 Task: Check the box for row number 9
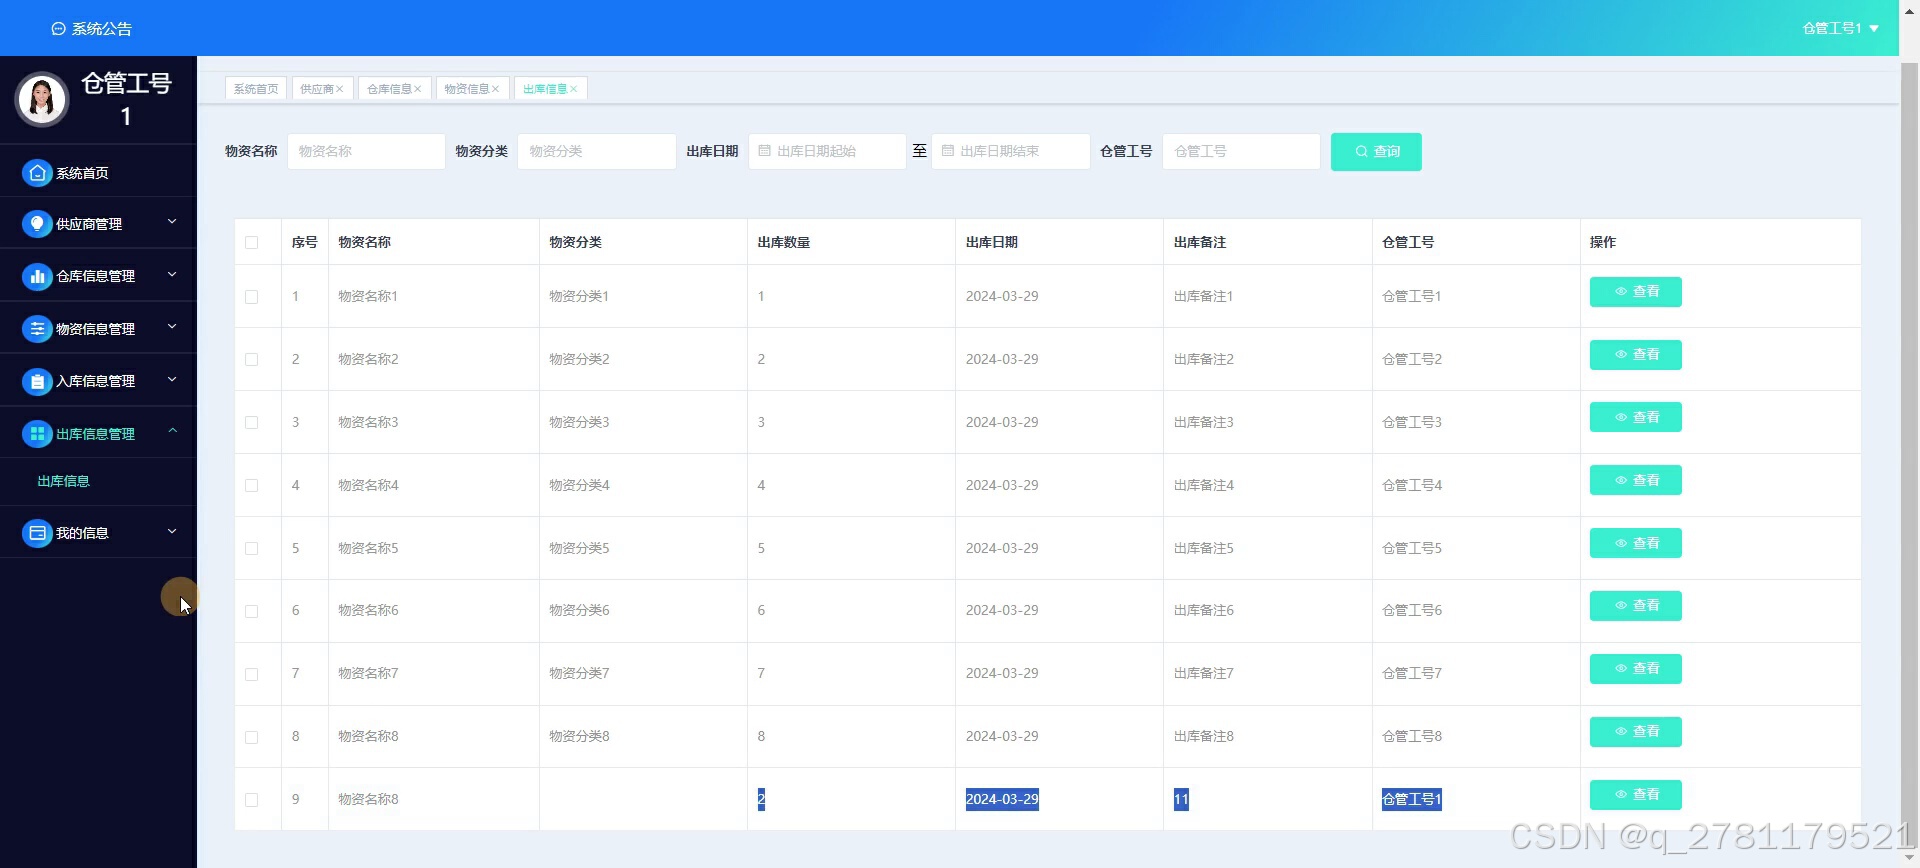251,800
